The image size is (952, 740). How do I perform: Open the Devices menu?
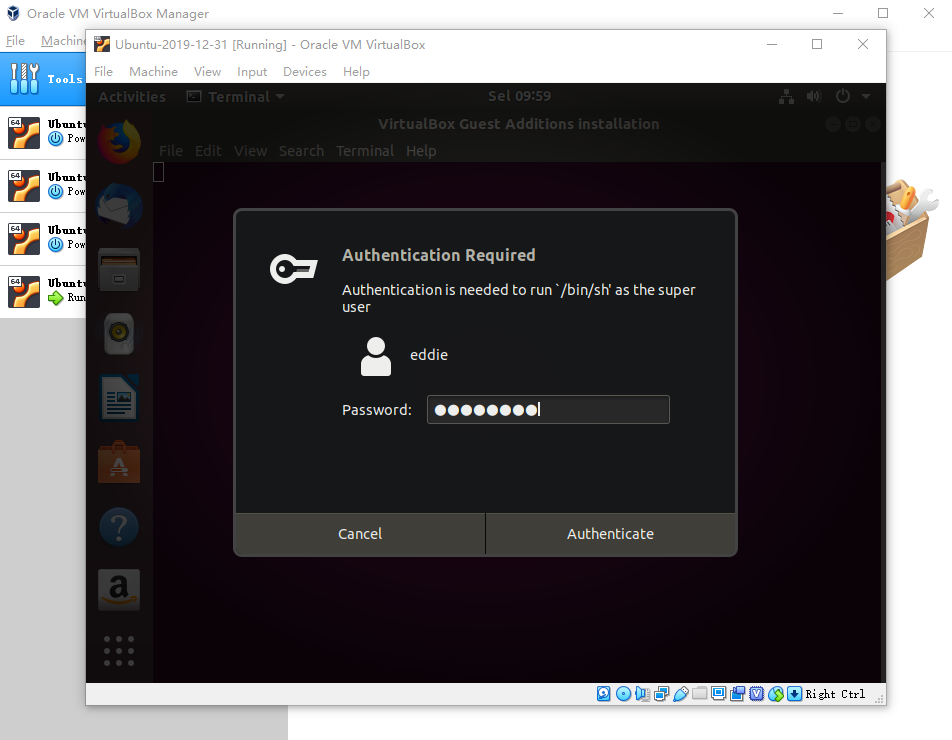(305, 72)
